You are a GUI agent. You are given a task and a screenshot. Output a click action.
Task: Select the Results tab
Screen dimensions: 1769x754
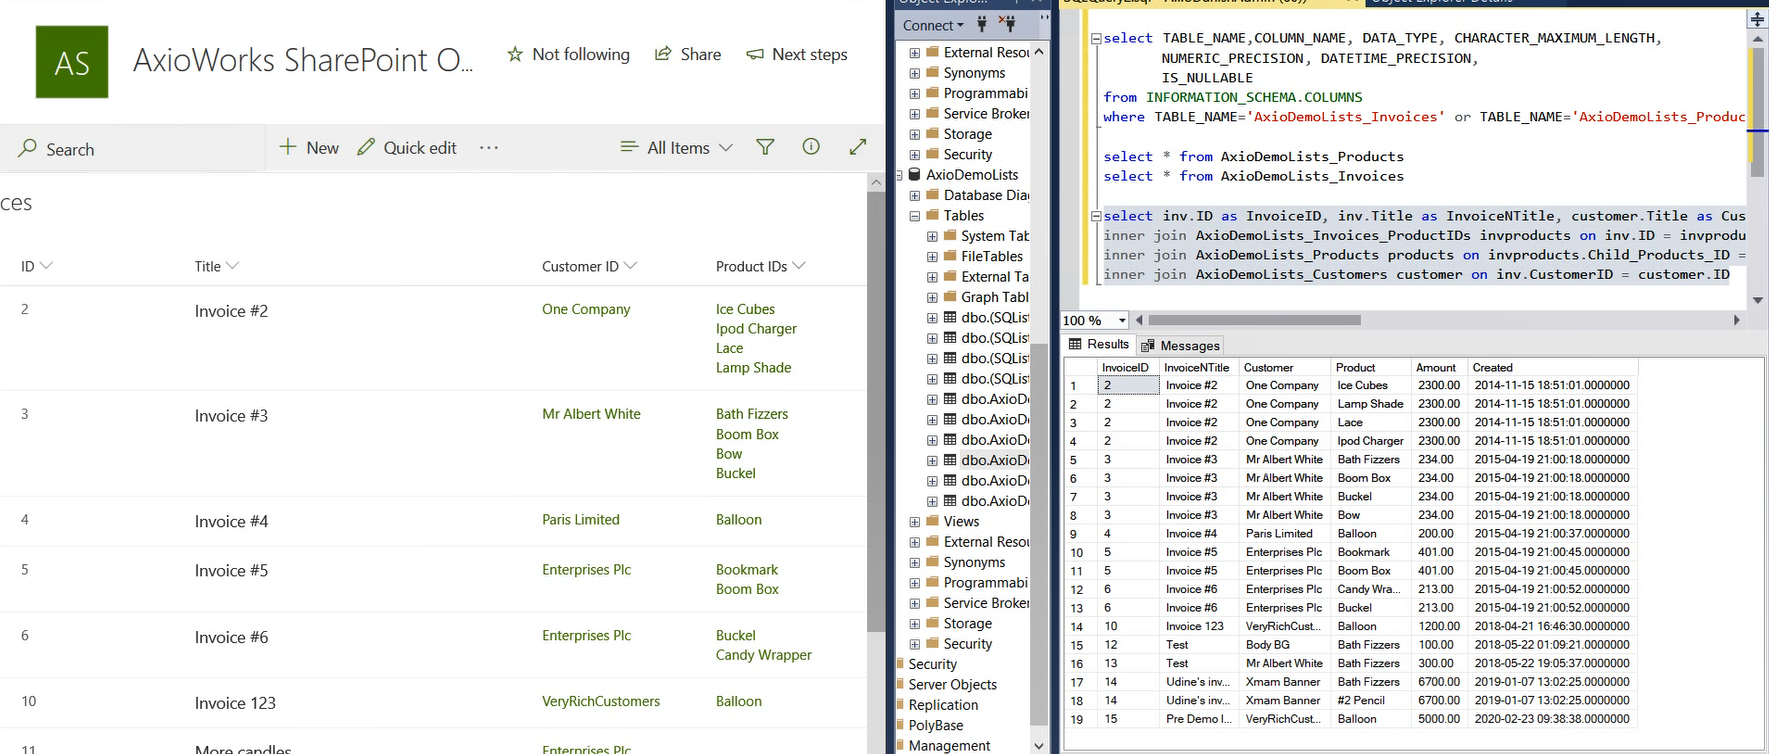coord(1099,345)
